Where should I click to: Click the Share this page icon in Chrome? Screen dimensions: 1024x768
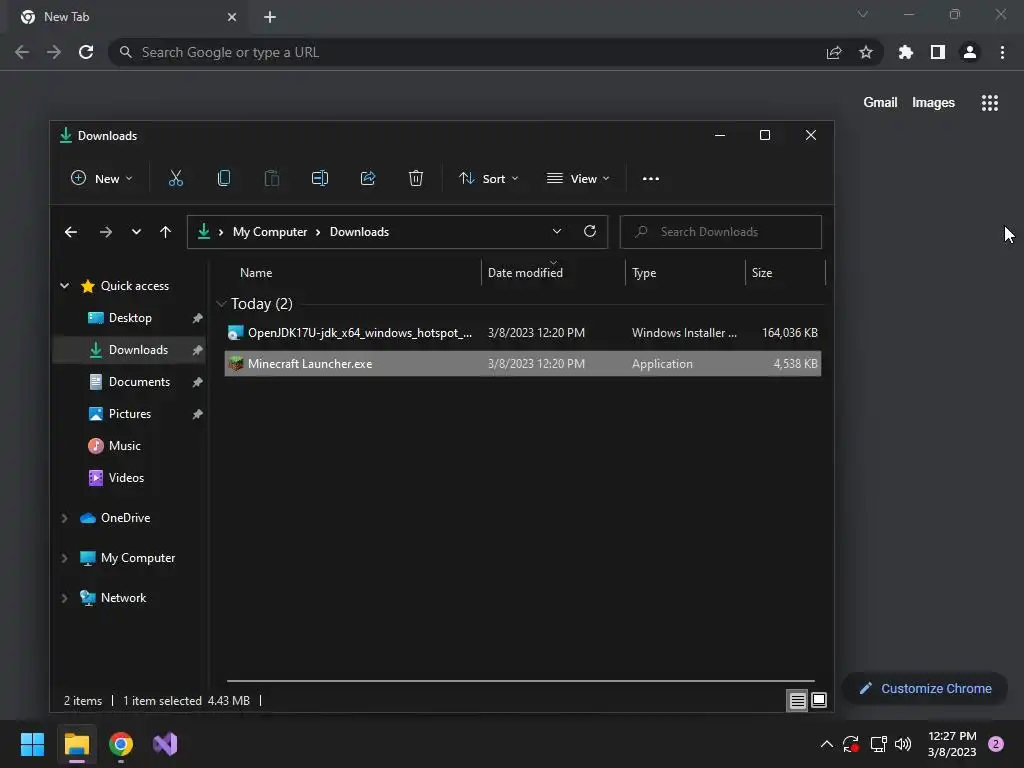click(x=834, y=52)
